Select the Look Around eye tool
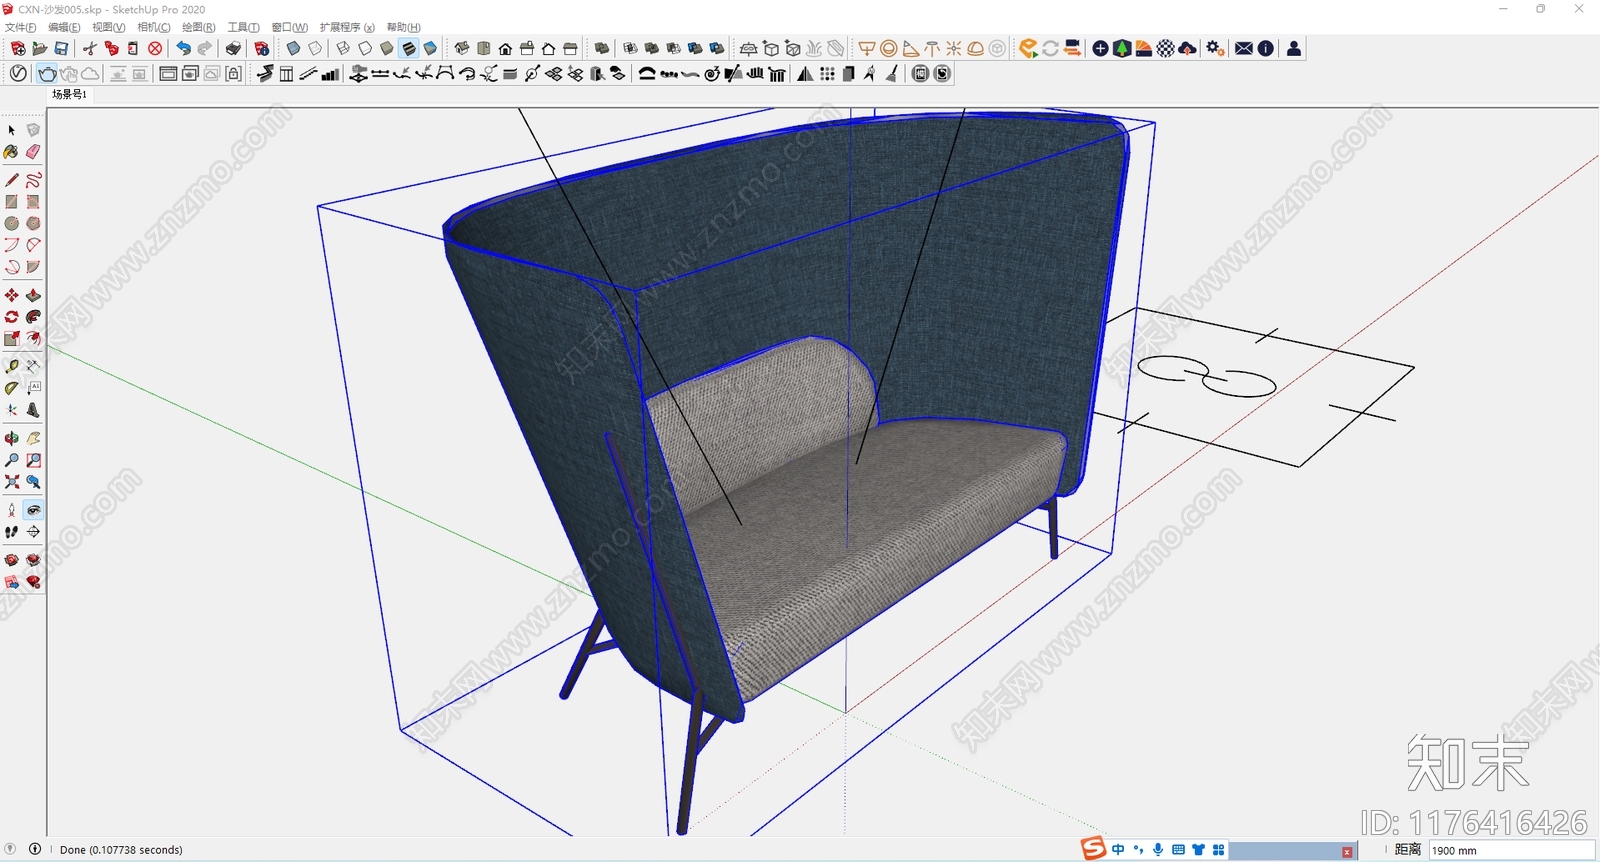This screenshot has height=862, width=1600. [33, 510]
